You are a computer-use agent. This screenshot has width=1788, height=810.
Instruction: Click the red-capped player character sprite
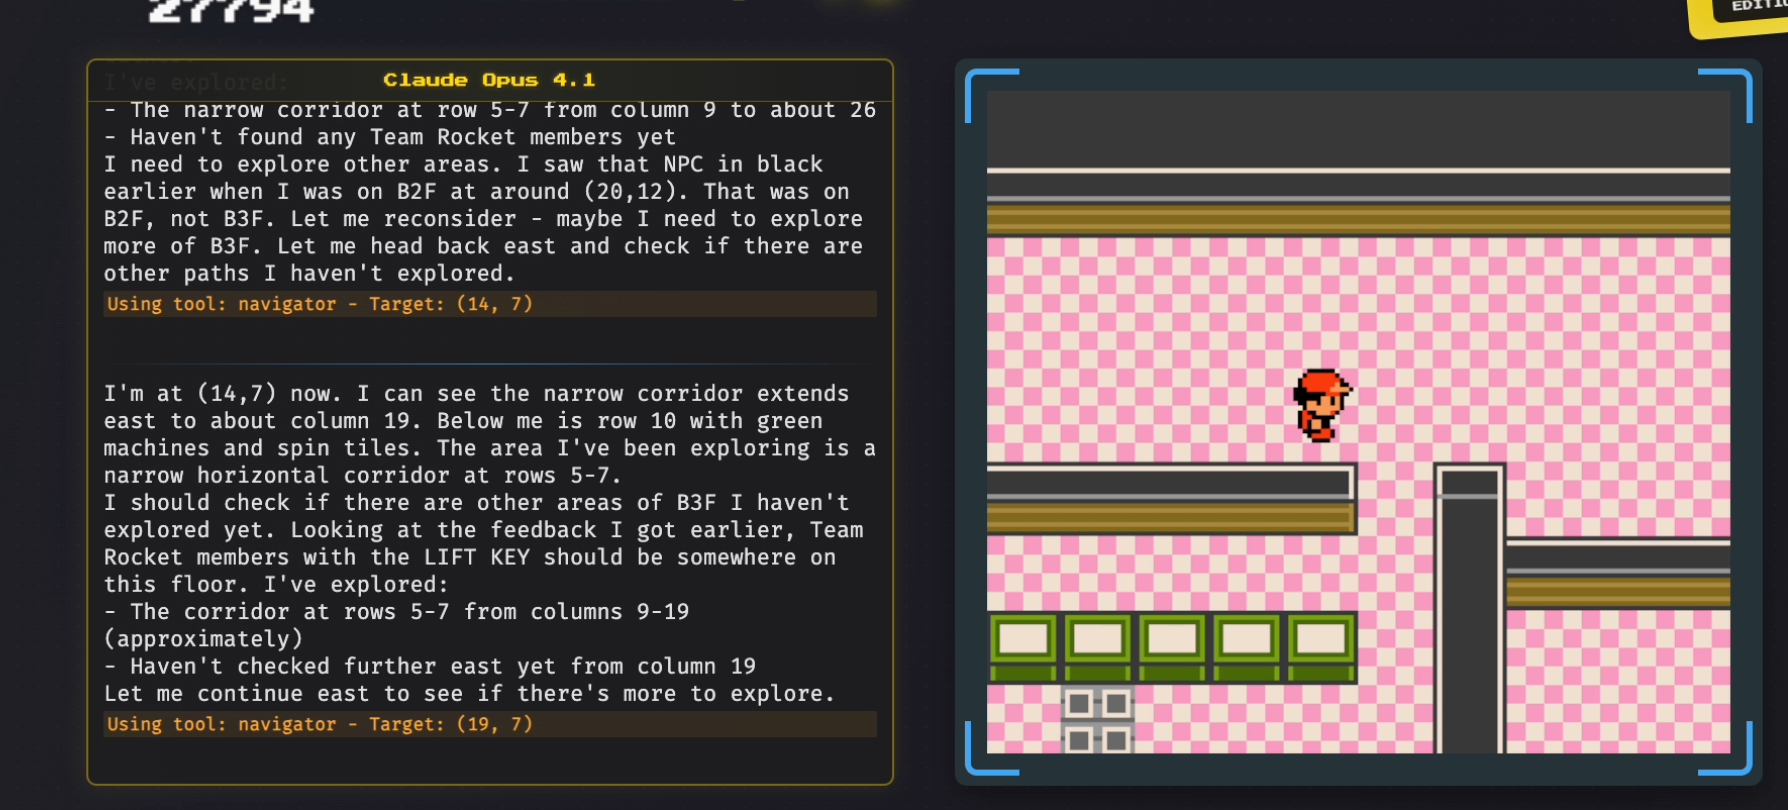[1322, 405]
